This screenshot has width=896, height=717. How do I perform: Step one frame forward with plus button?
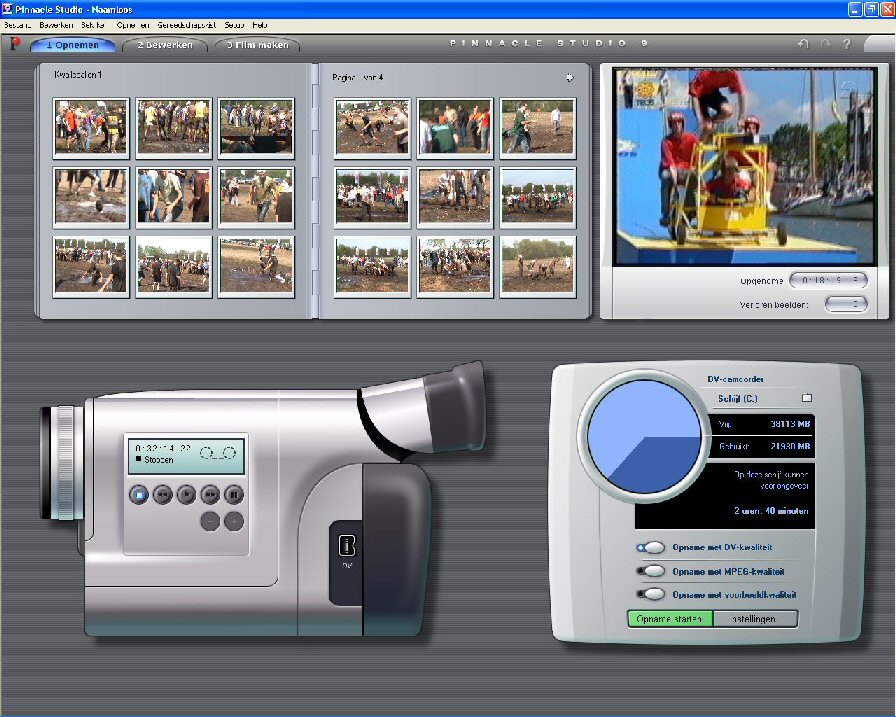pos(234,521)
